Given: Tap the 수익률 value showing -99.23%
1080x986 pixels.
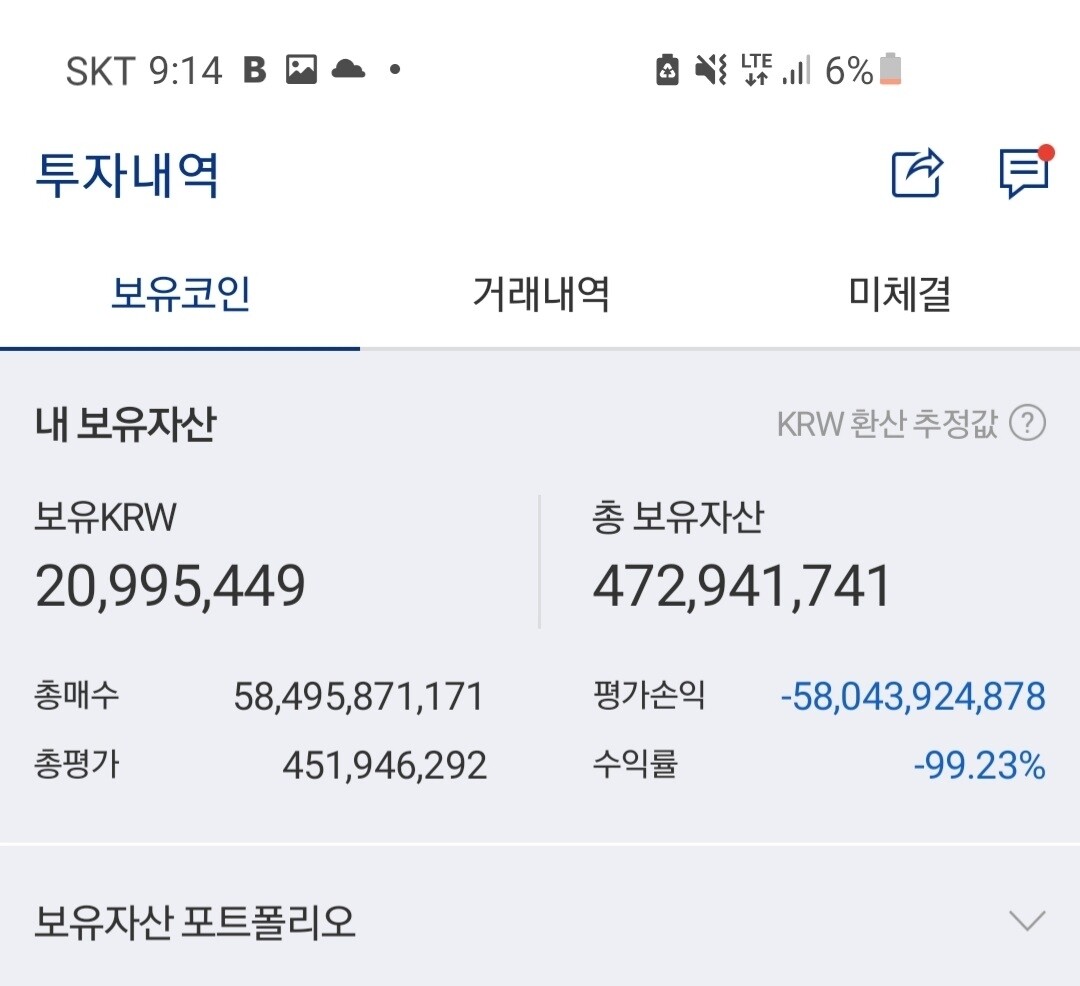Looking at the screenshot, I should pyautogui.click(x=977, y=765).
